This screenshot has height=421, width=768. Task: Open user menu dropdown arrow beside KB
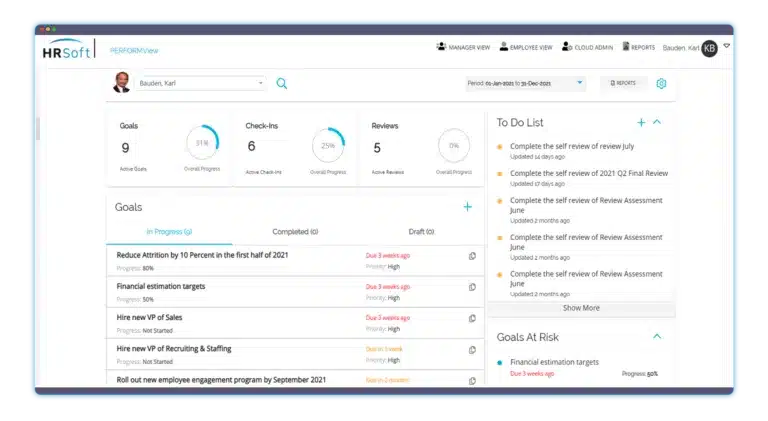pyautogui.click(x=726, y=46)
